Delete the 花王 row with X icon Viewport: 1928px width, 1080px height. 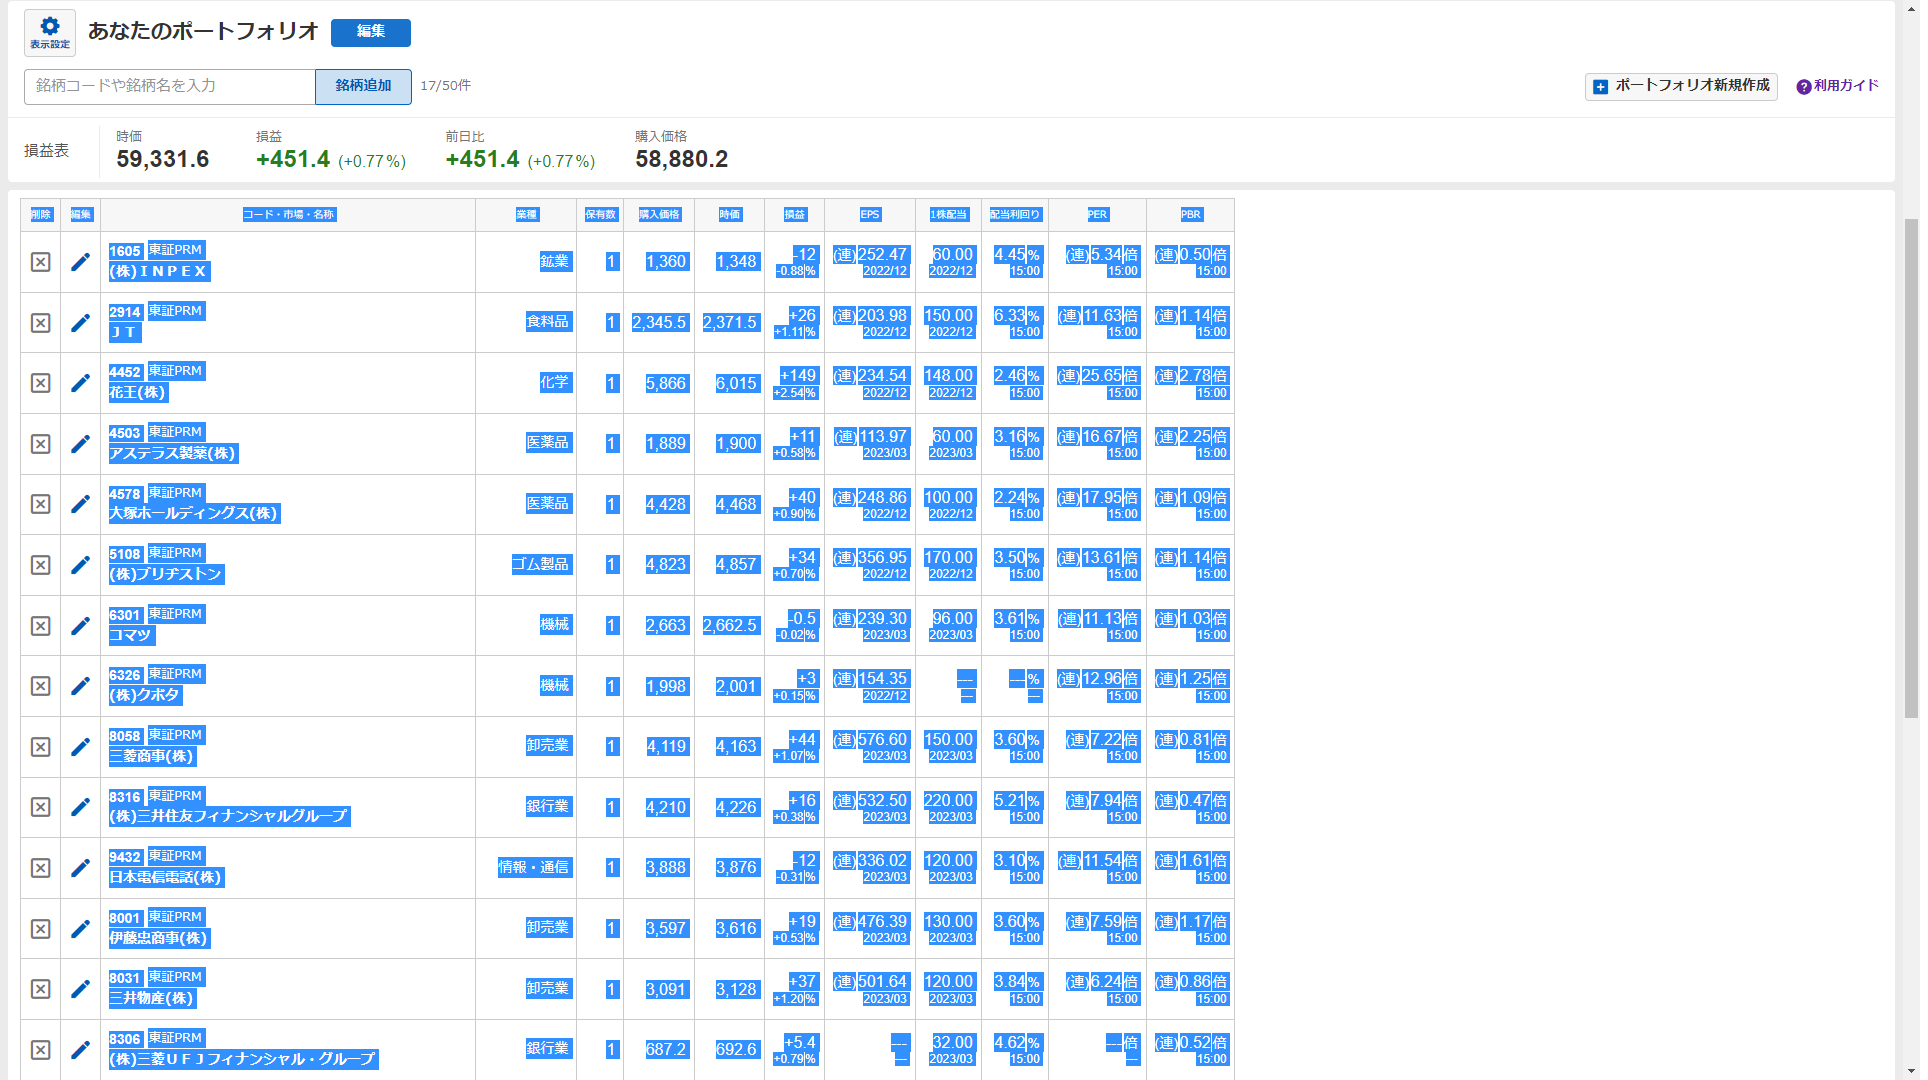[x=40, y=383]
